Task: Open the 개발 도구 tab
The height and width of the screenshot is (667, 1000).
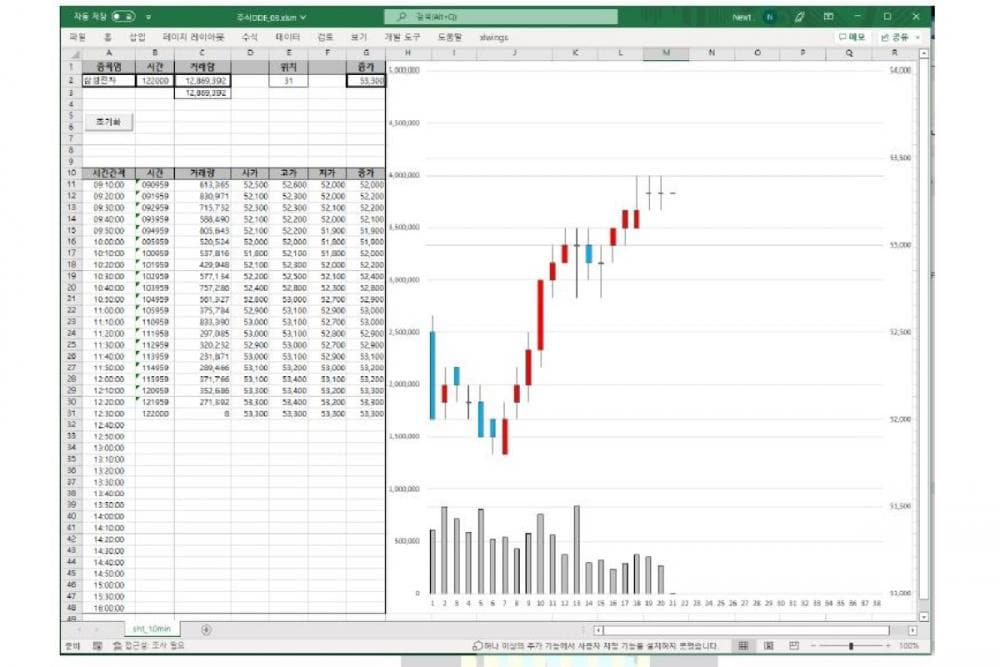Action: coord(402,38)
